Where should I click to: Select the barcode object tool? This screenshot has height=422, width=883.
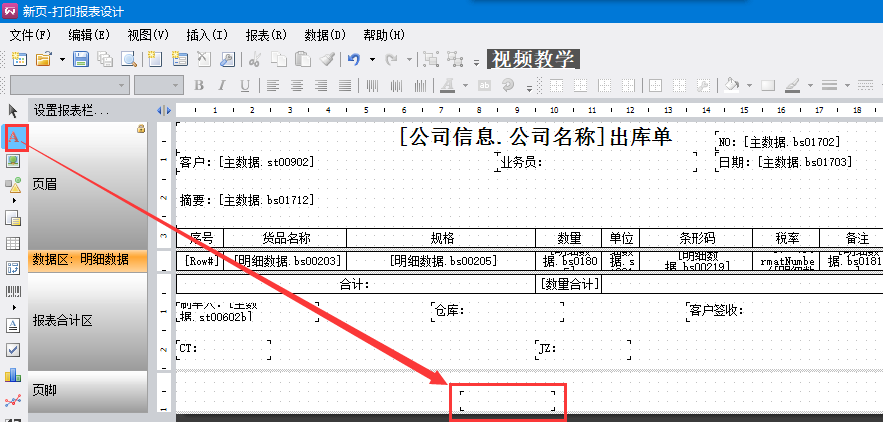coord(14,292)
